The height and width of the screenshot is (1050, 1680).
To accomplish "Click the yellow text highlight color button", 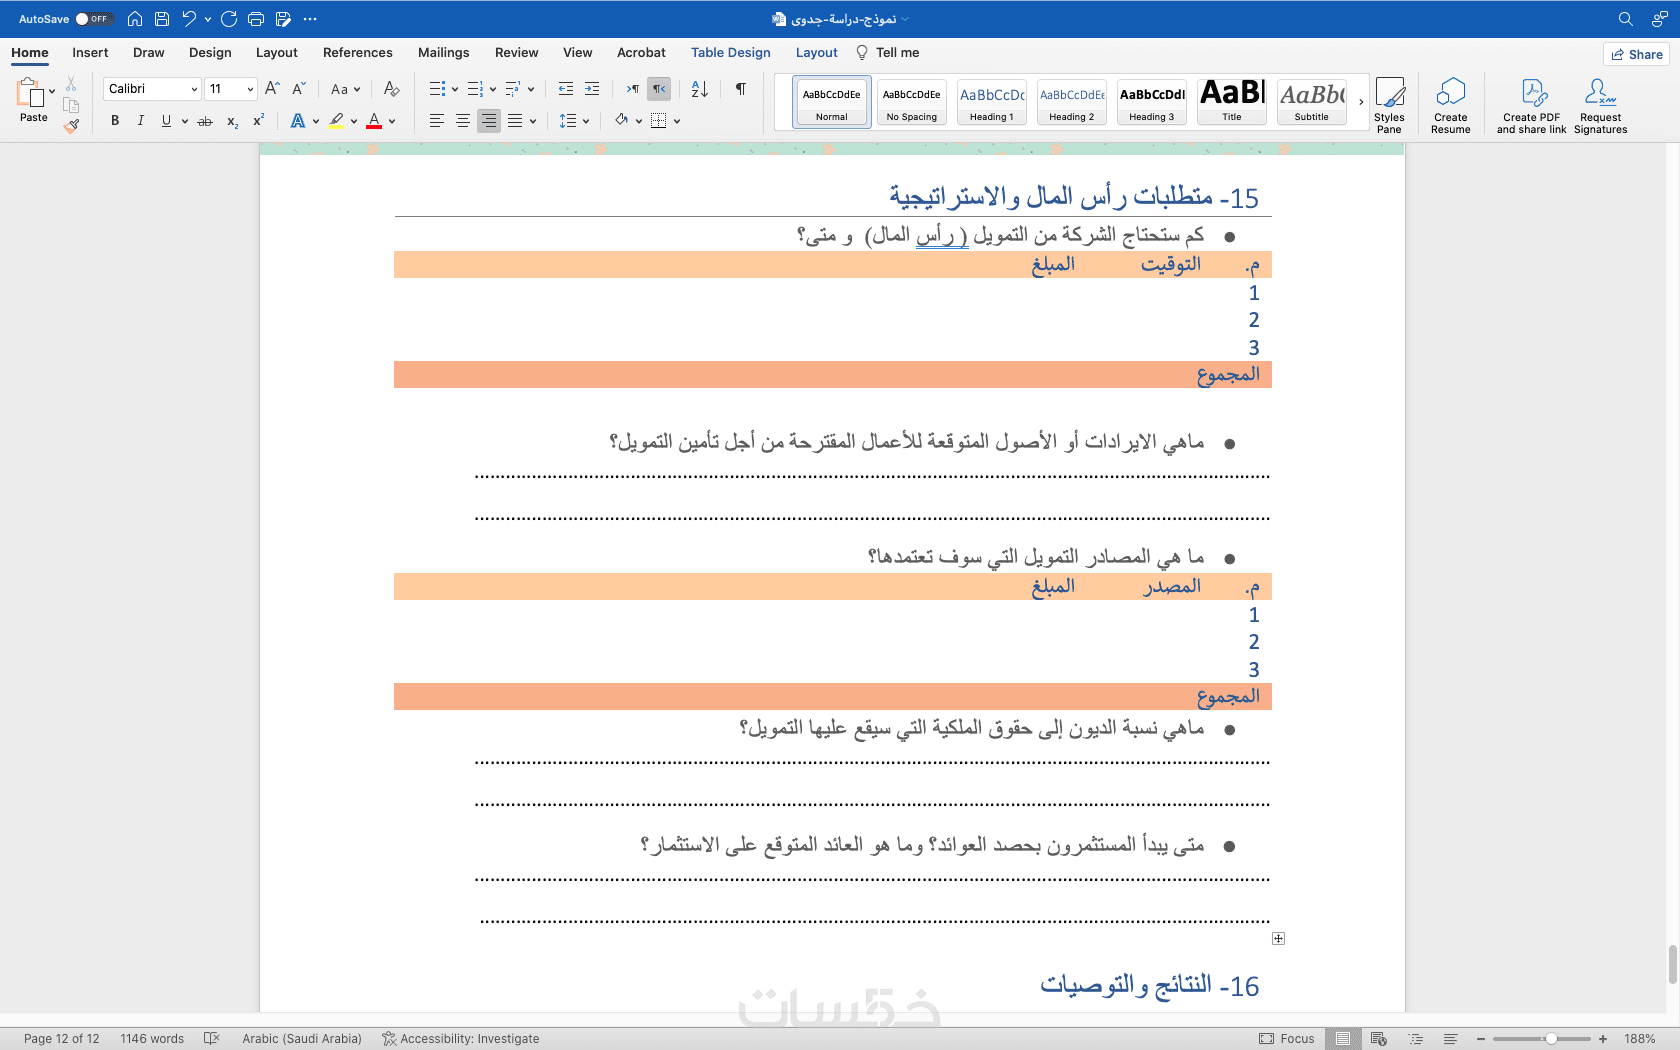I will pos(337,121).
